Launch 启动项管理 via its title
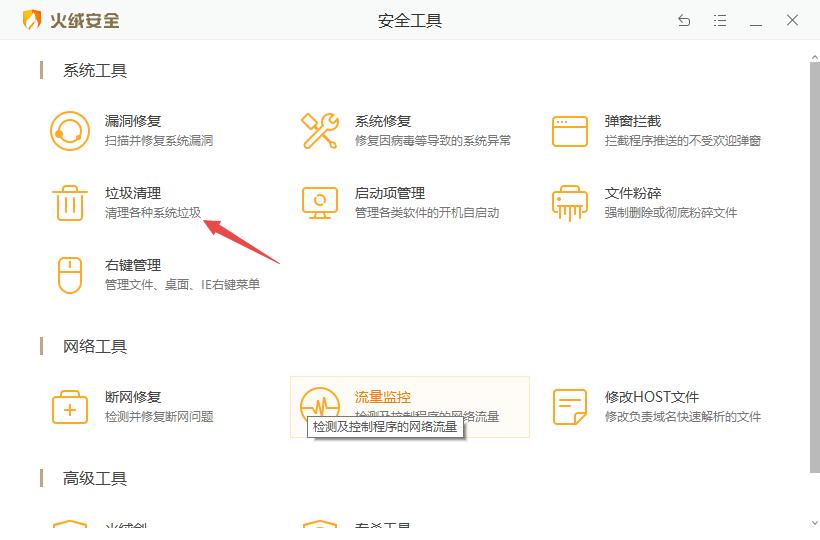The width and height of the screenshot is (820, 540). [390, 193]
